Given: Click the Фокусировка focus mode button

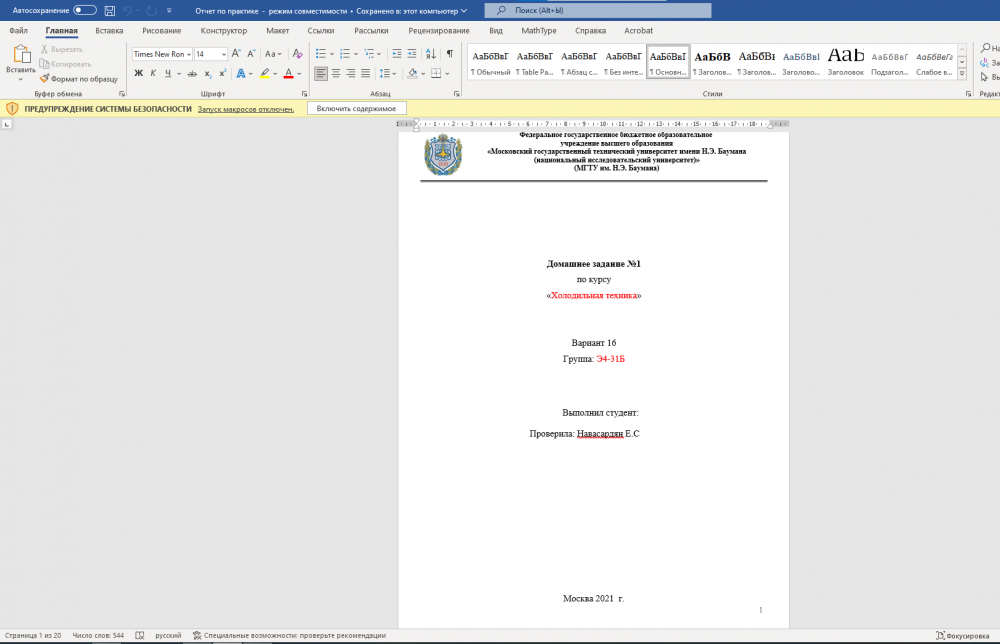Looking at the screenshot, I should point(963,636).
